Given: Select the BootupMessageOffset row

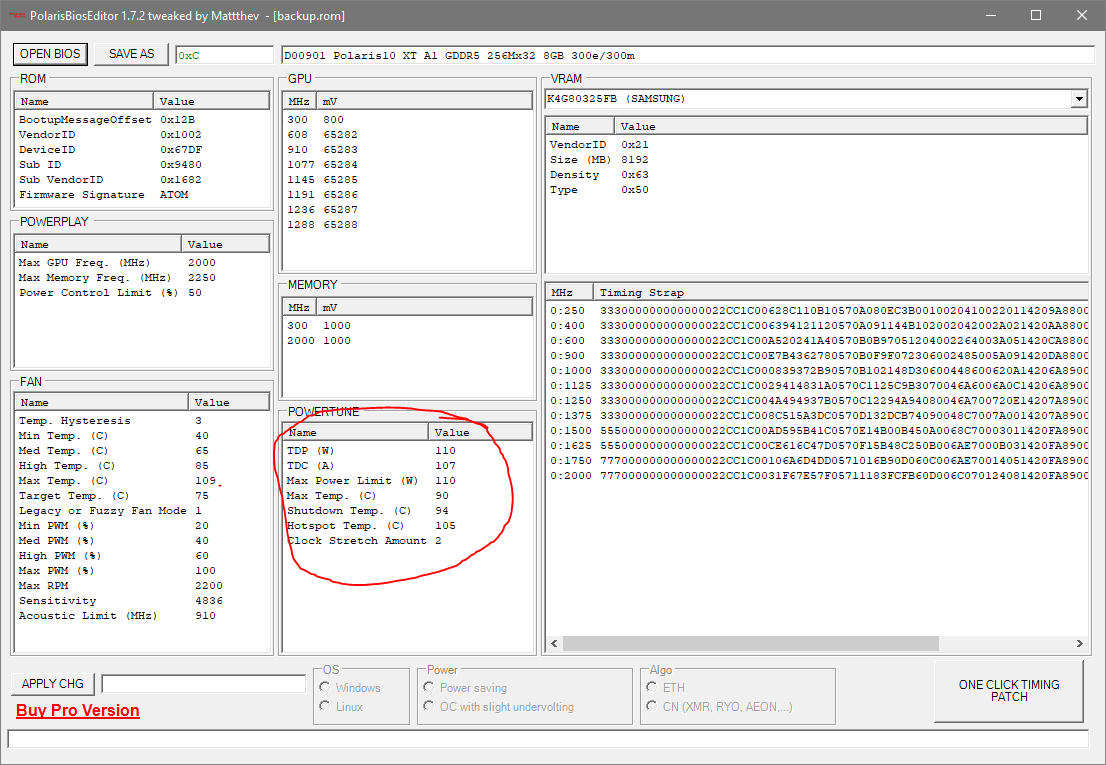Looking at the screenshot, I should (142, 120).
